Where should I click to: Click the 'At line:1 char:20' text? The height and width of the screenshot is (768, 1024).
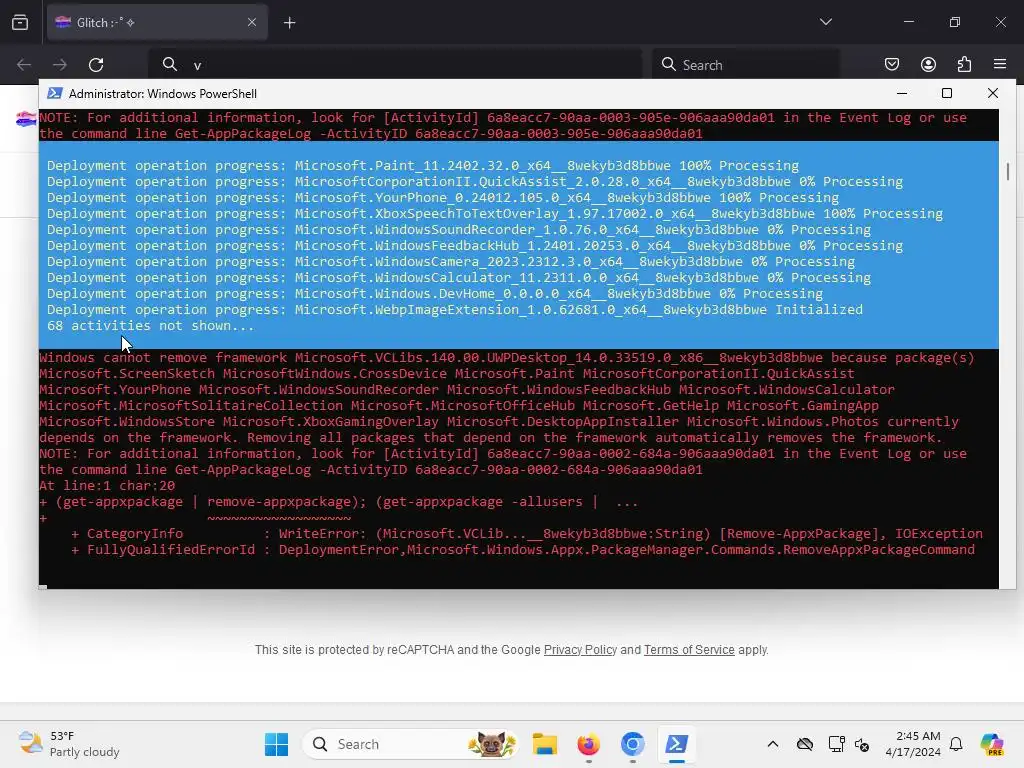click(x=107, y=486)
